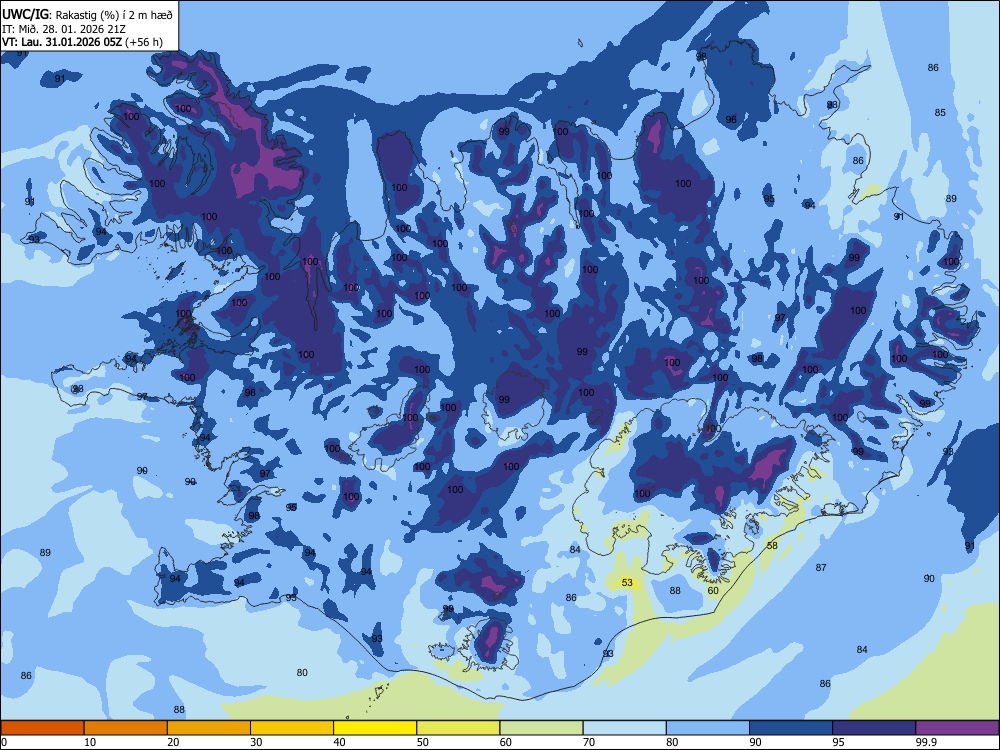Pick the pale blue 70–80 legend swatch

coord(624,728)
